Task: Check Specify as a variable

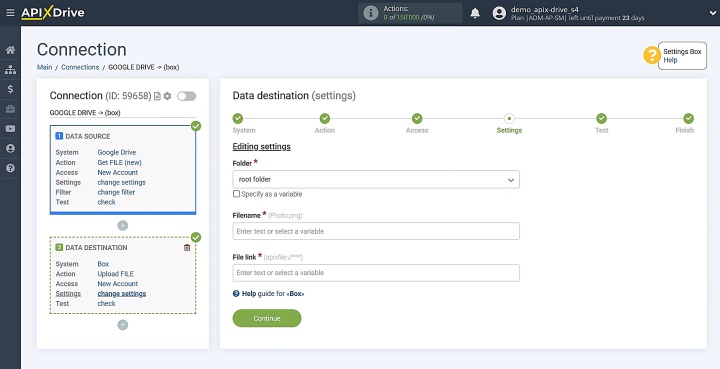Action: click(x=236, y=194)
